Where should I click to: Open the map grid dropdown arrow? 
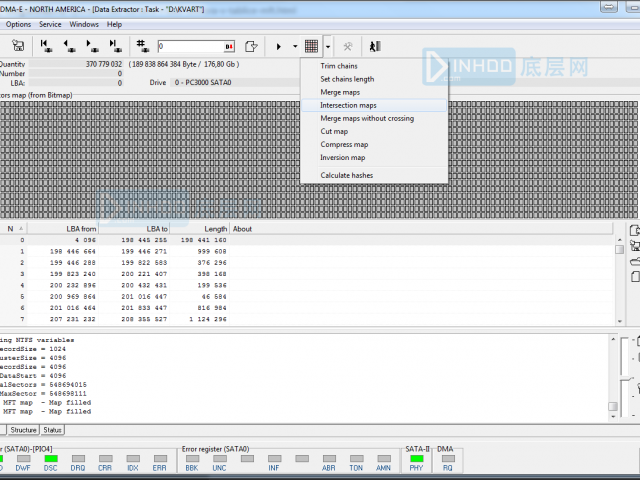pos(328,47)
